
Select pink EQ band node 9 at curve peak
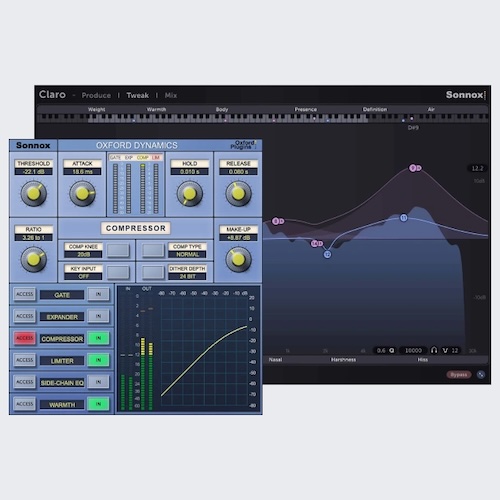tap(413, 168)
